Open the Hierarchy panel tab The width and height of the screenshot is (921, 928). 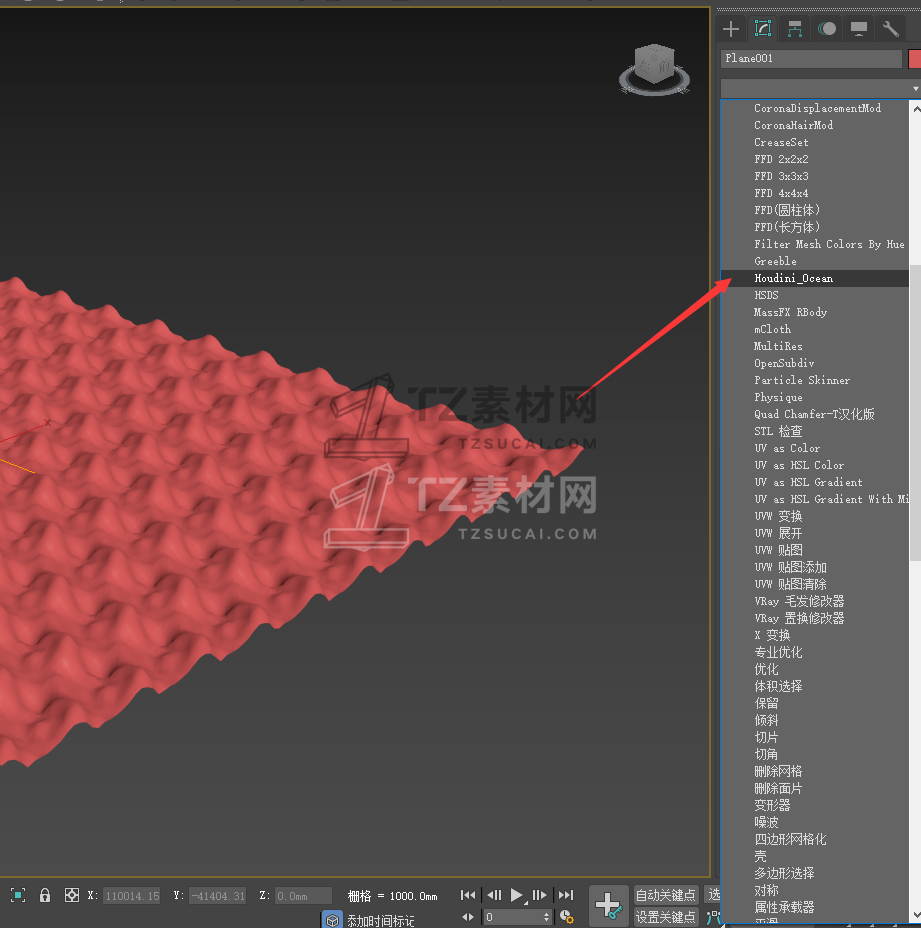[x=795, y=29]
